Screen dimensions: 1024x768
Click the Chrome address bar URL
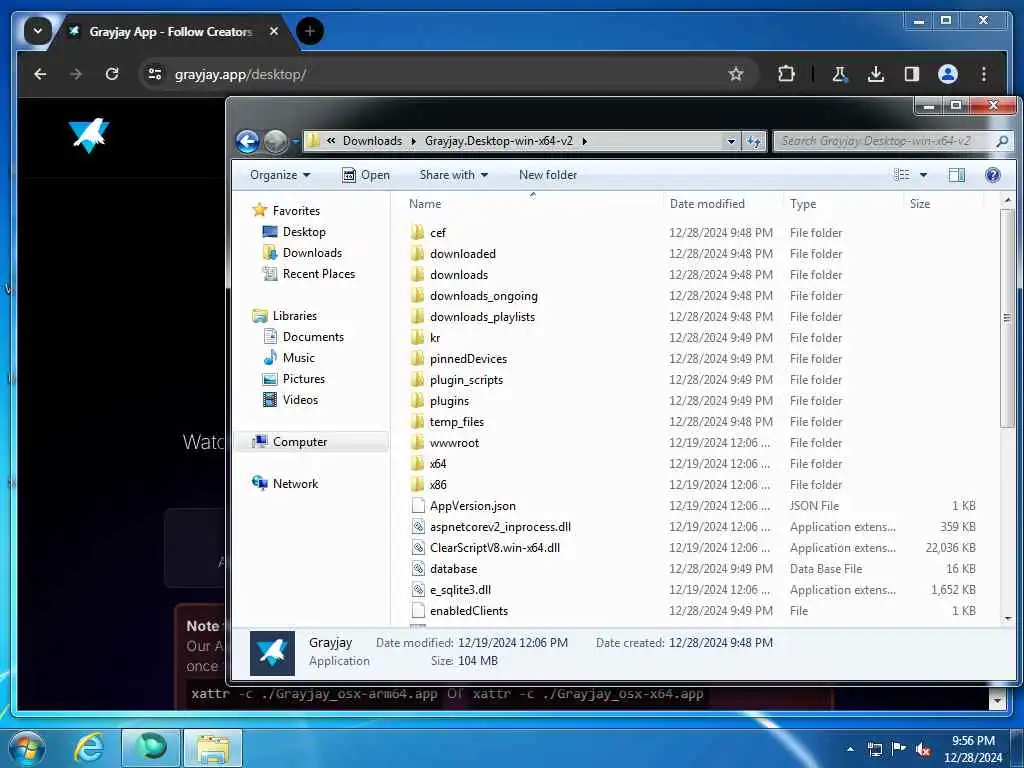tap(240, 74)
